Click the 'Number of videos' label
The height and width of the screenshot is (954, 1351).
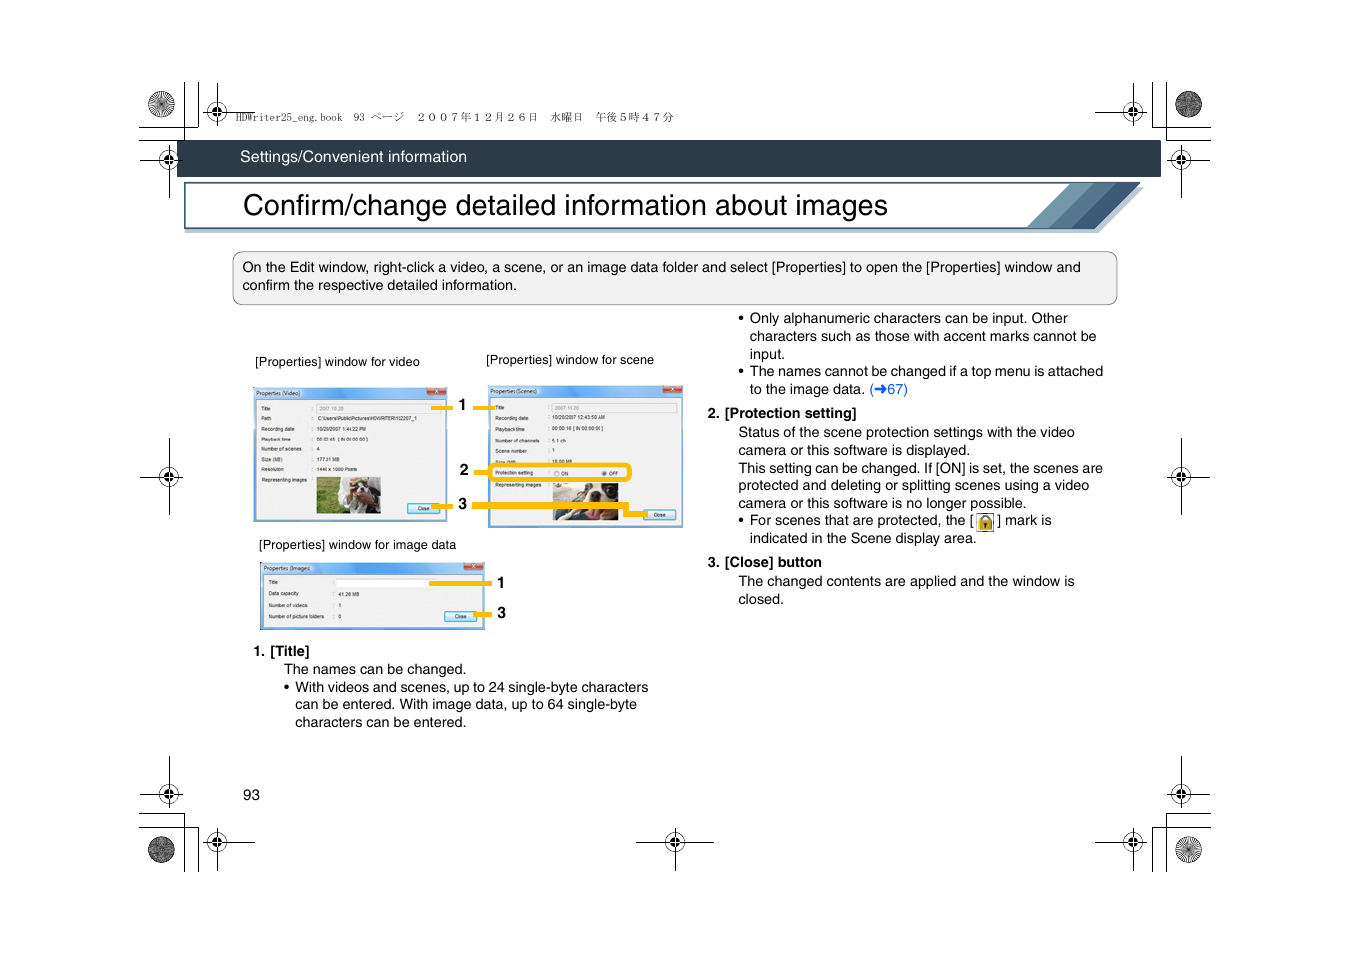point(288,605)
